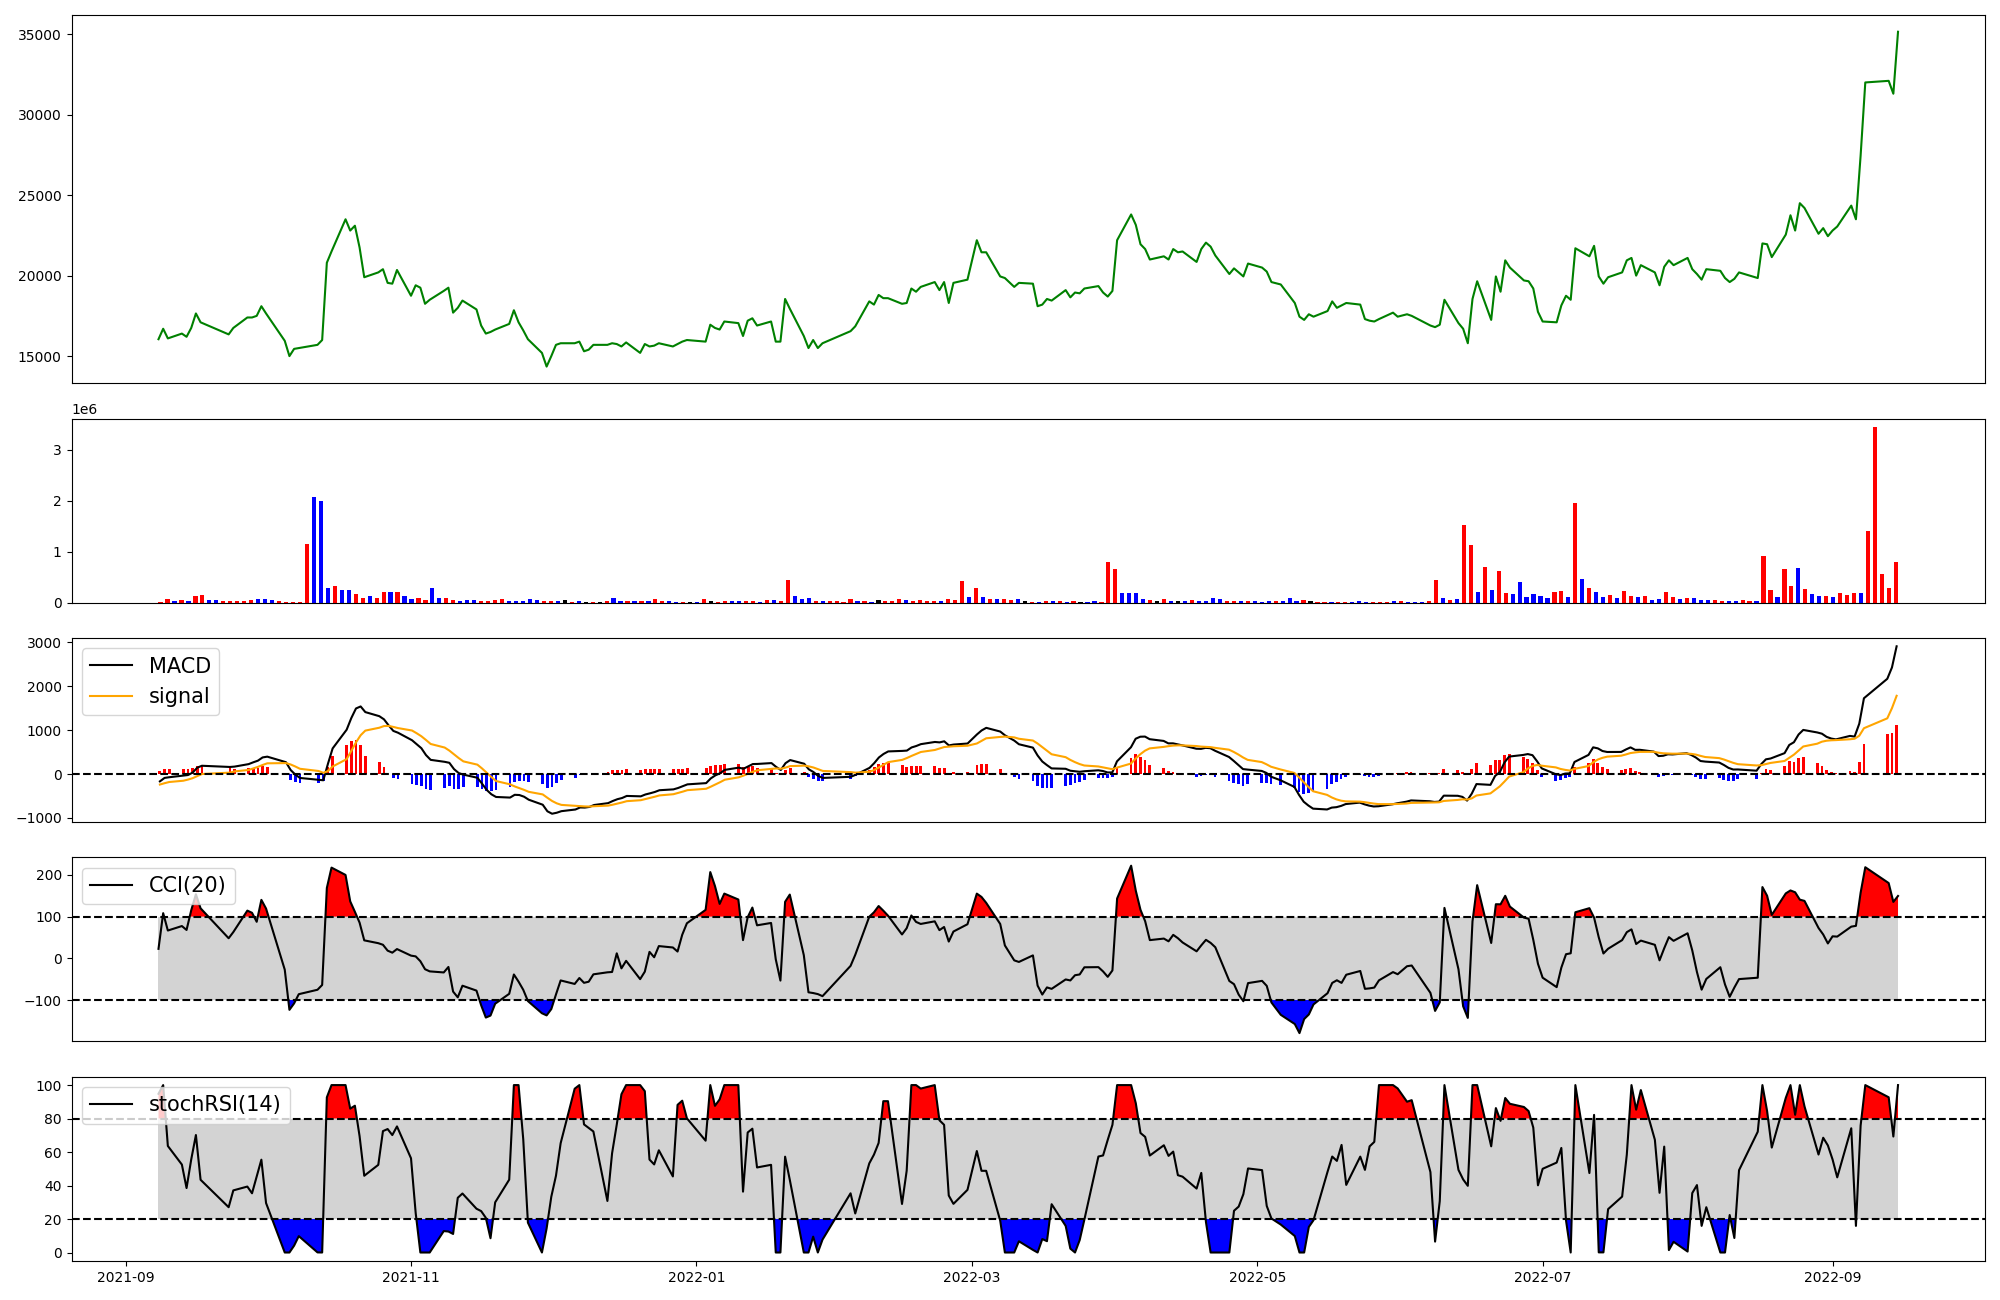Click the 2021-11 date tick label

[x=411, y=1277]
